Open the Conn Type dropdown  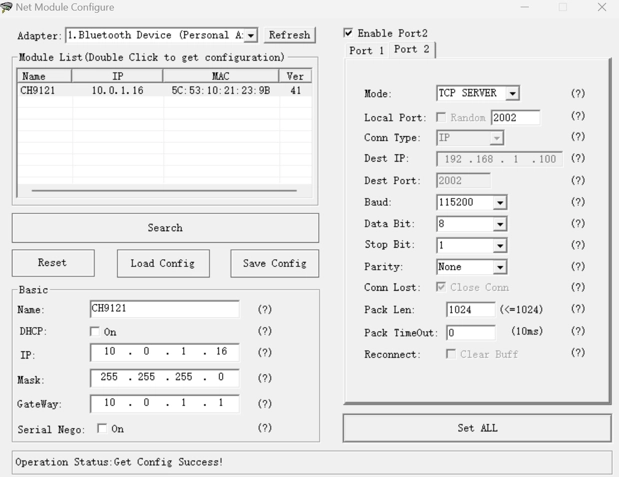[497, 138]
